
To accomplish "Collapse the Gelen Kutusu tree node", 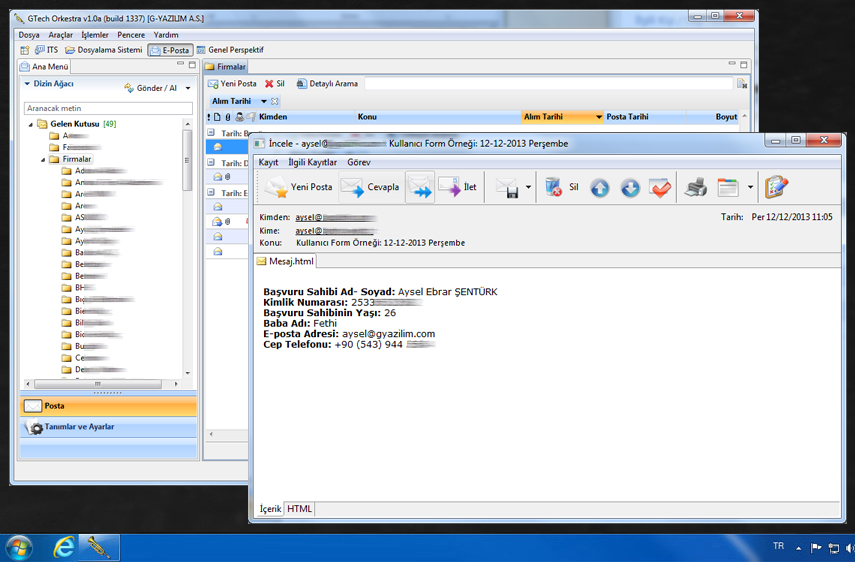I will (x=31, y=124).
